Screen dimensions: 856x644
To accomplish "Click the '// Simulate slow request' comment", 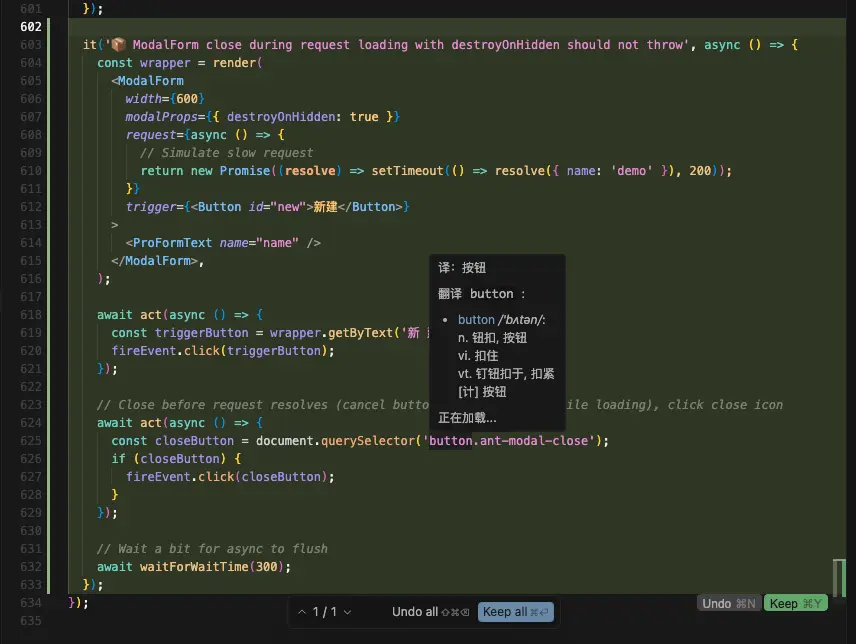I will (226, 153).
